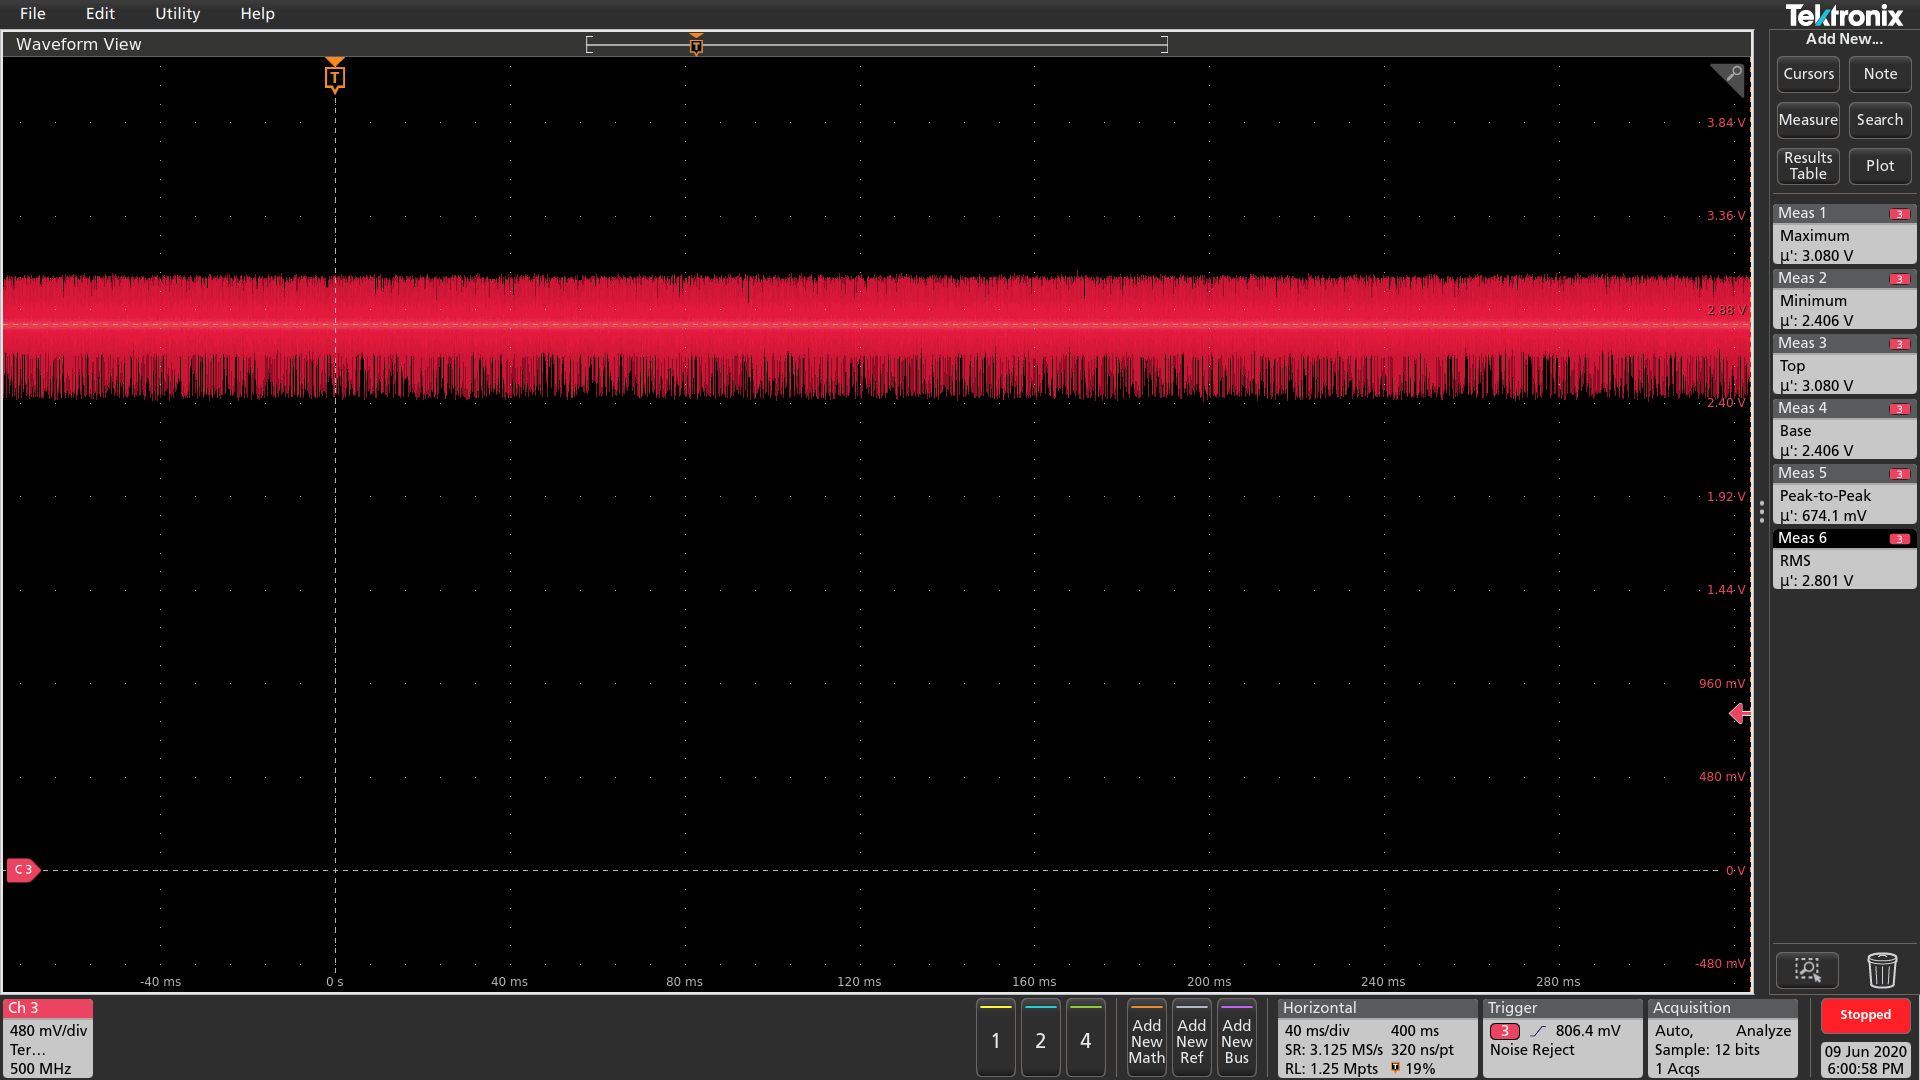Click the Stopped run/stop button
The width and height of the screenshot is (1920, 1080).
point(1865,1015)
